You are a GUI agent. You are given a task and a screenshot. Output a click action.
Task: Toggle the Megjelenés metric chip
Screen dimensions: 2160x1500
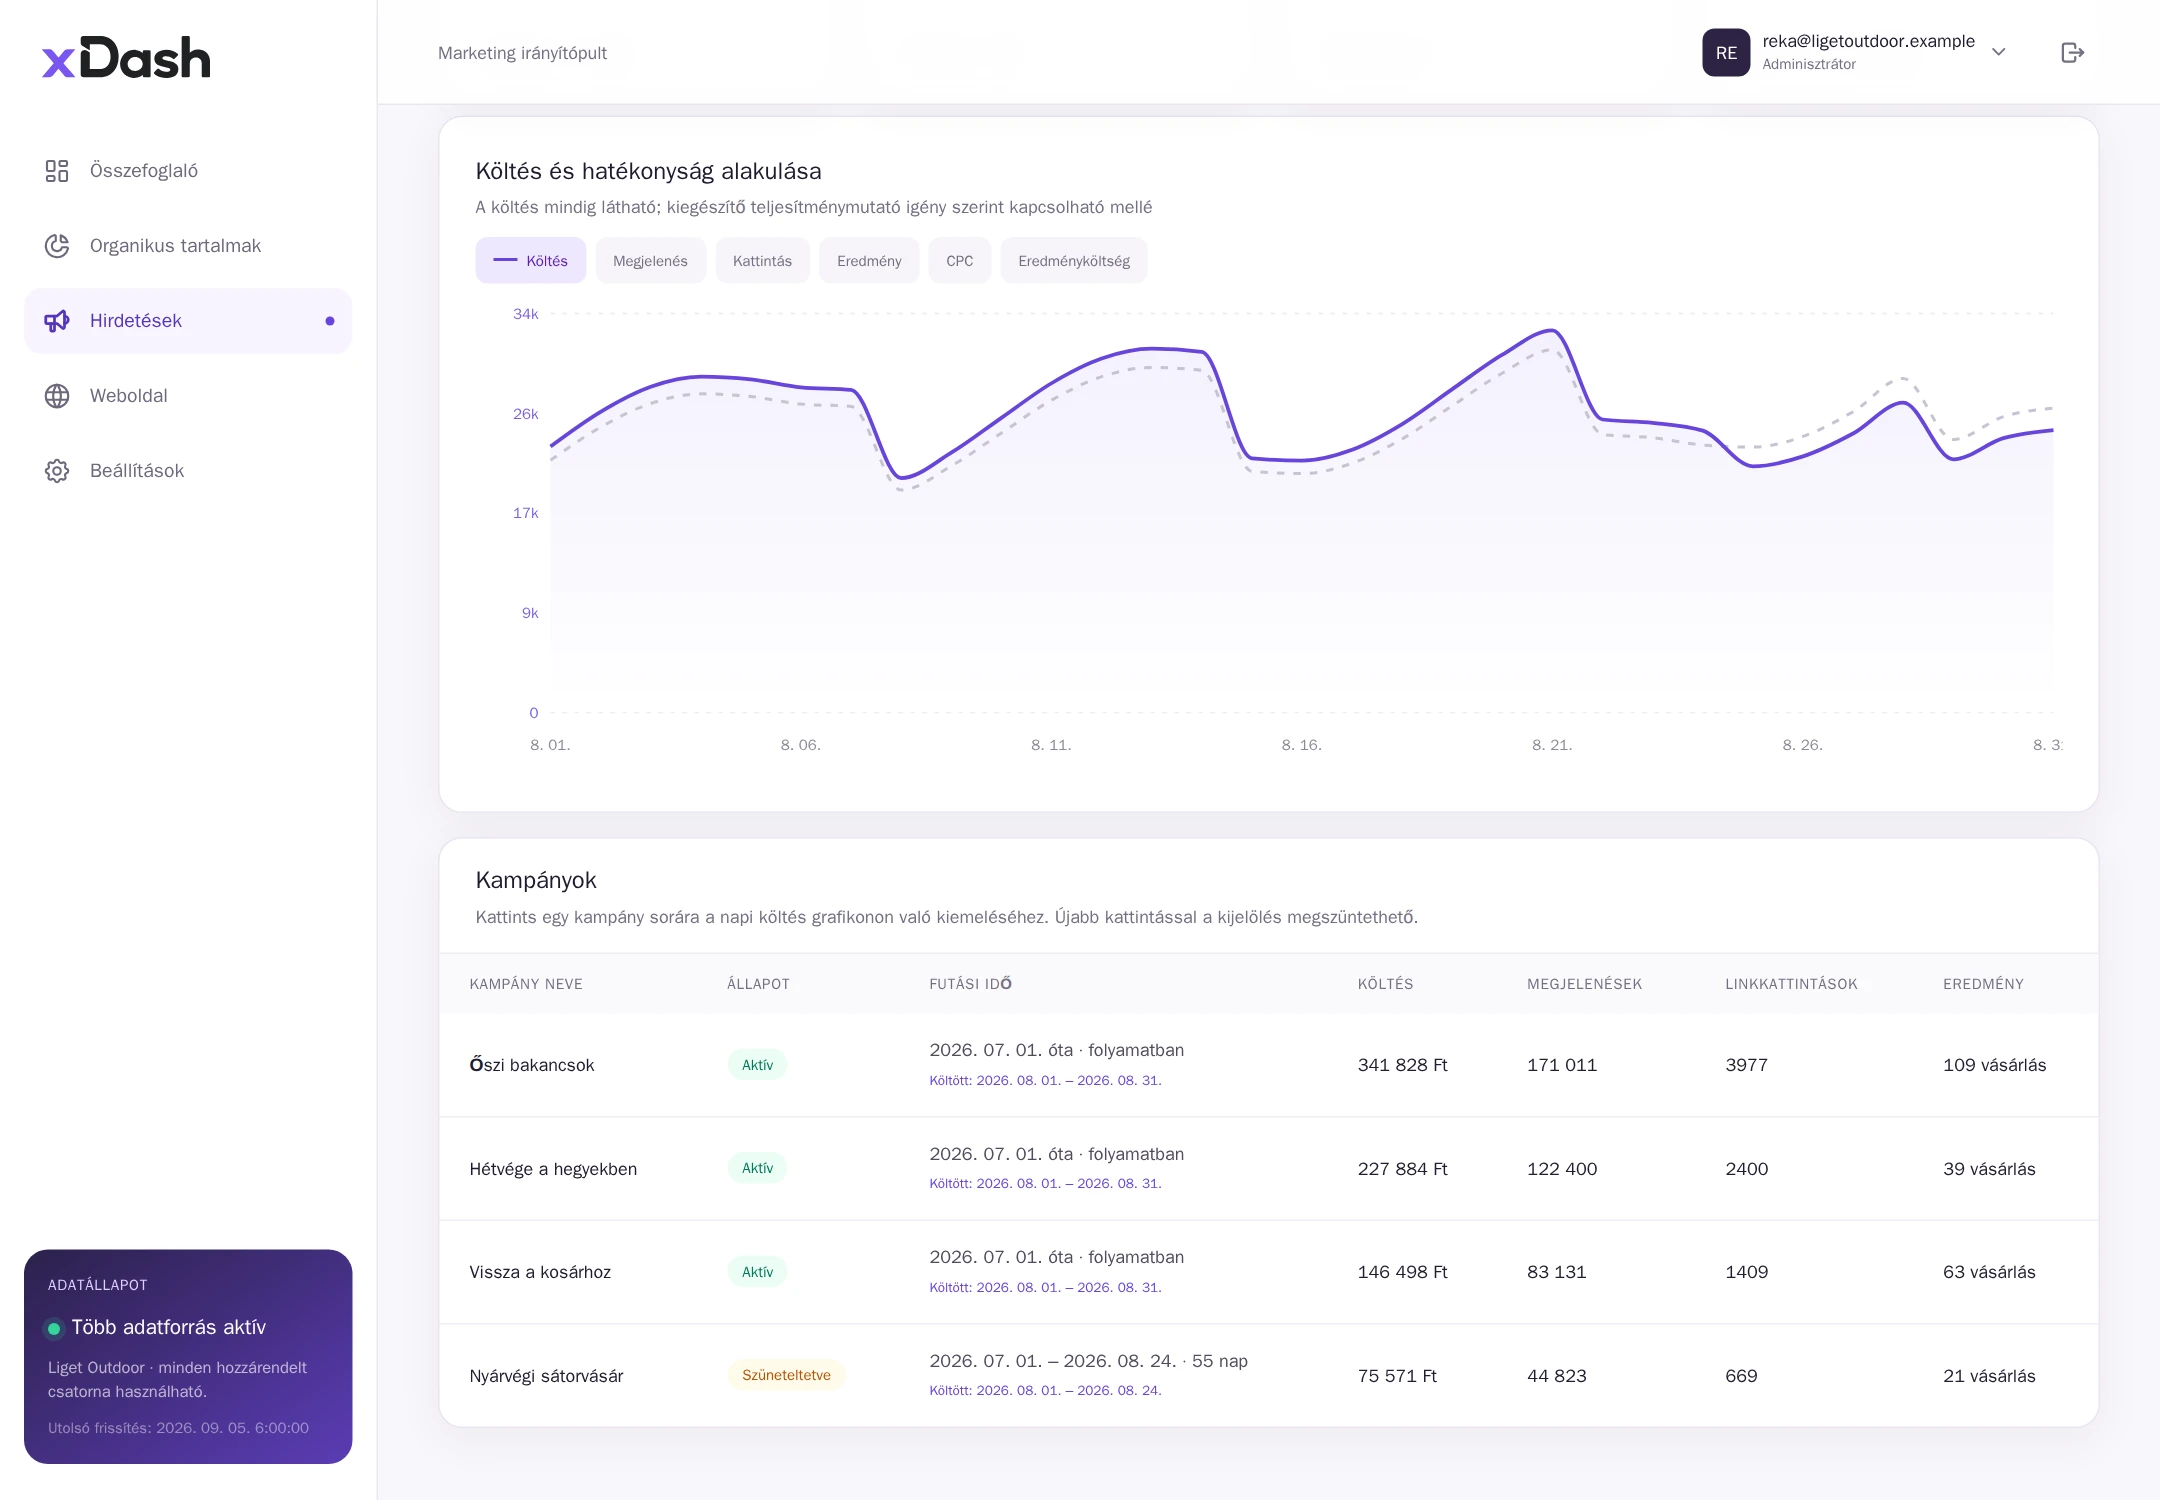point(650,261)
